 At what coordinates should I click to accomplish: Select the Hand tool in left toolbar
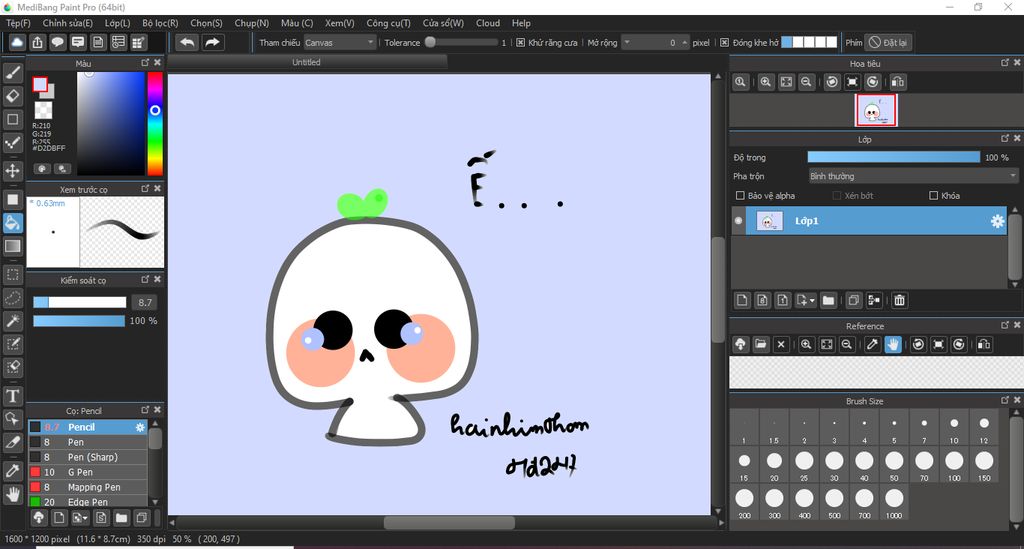click(x=12, y=494)
